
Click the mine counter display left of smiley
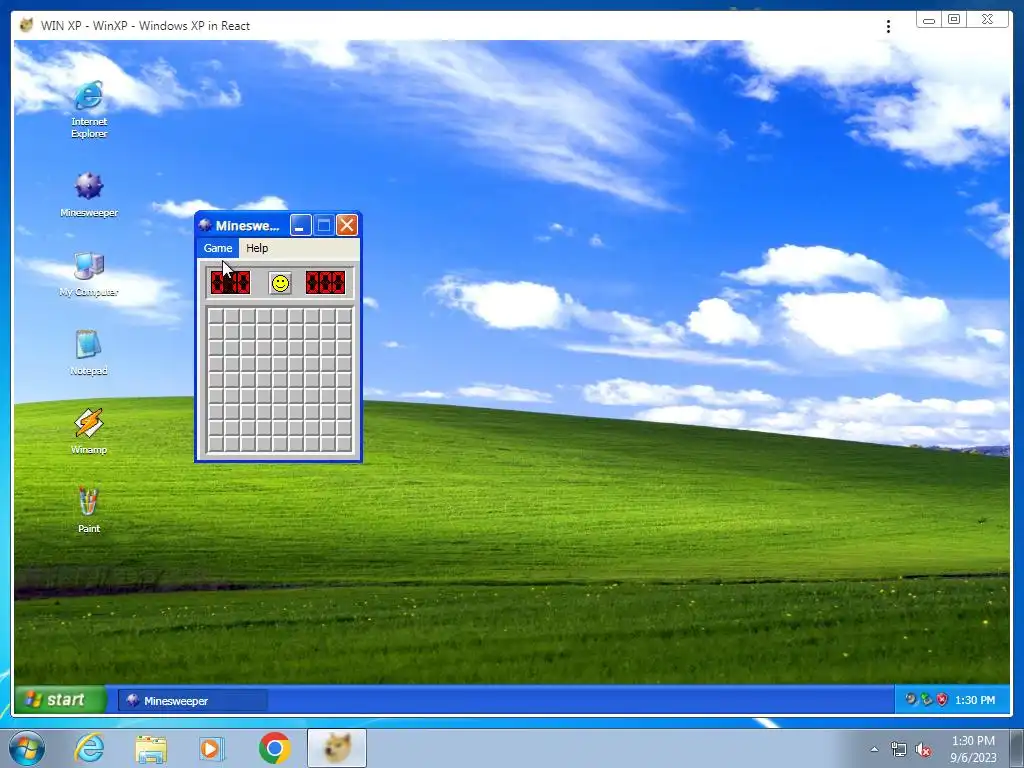231,283
